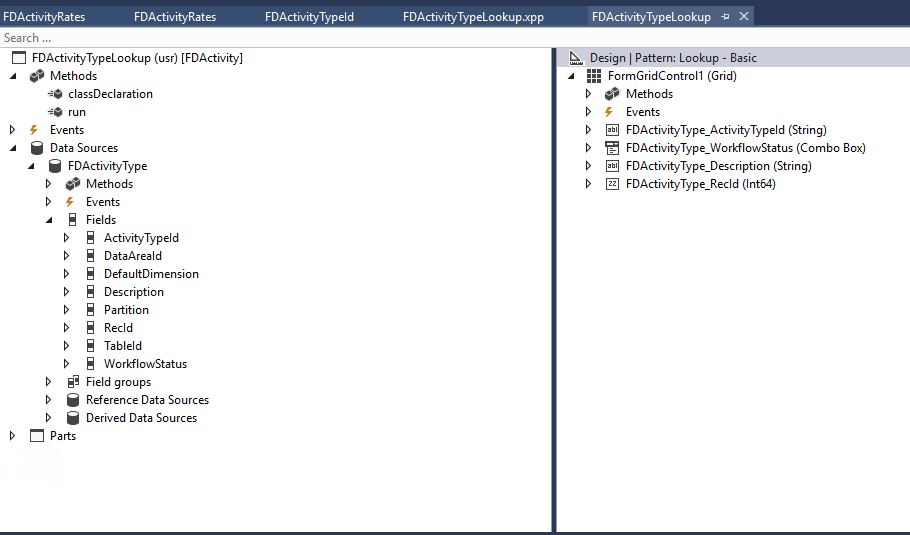Expand FDActivityType_Description (String) control

click(x=588, y=166)
